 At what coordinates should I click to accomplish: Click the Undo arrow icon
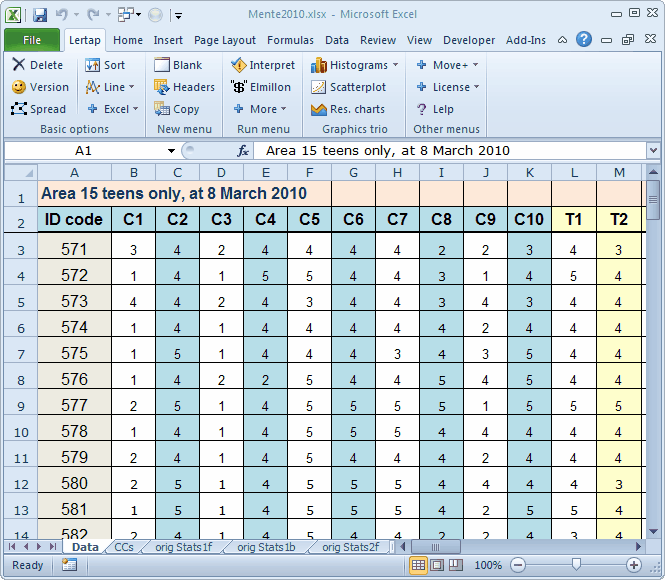[61, 15]
